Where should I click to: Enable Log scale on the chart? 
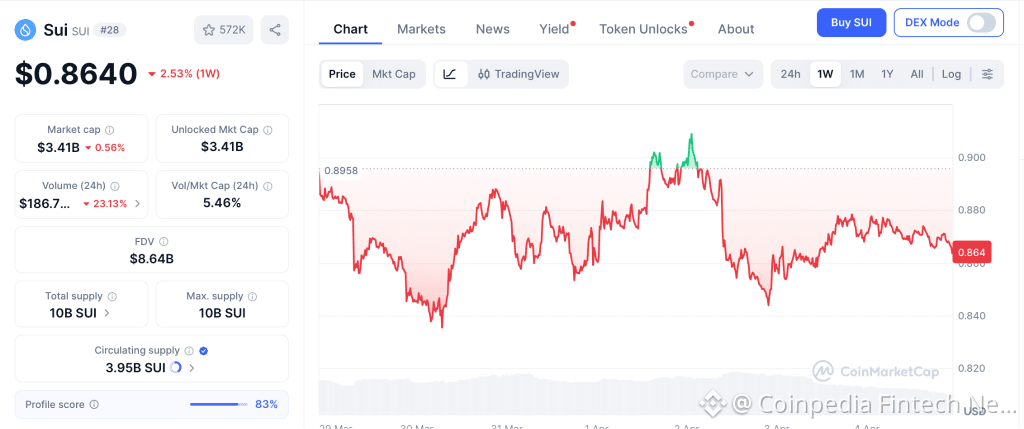click(x=951, y=74)
